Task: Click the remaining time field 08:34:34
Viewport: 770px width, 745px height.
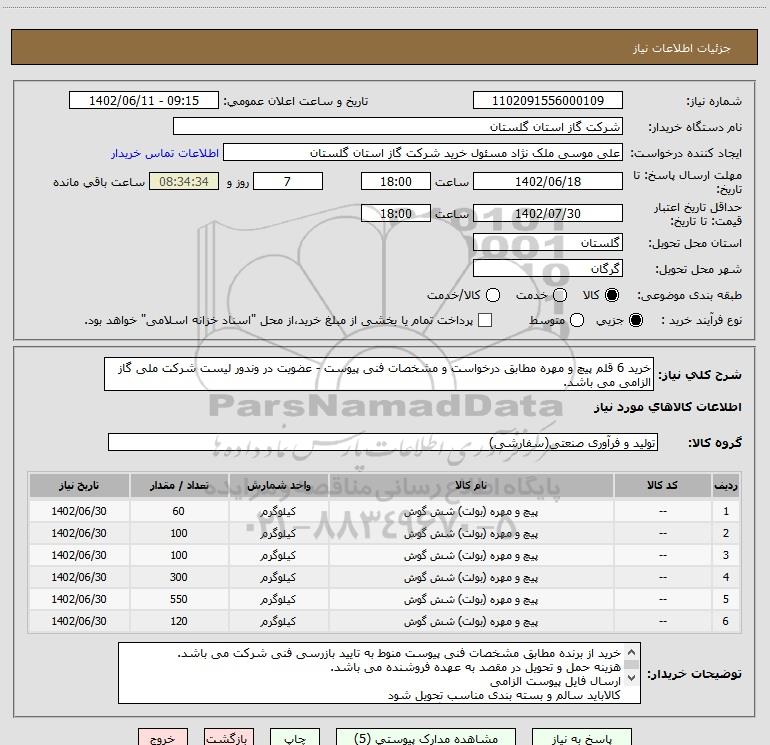Action: coord(184,181)
